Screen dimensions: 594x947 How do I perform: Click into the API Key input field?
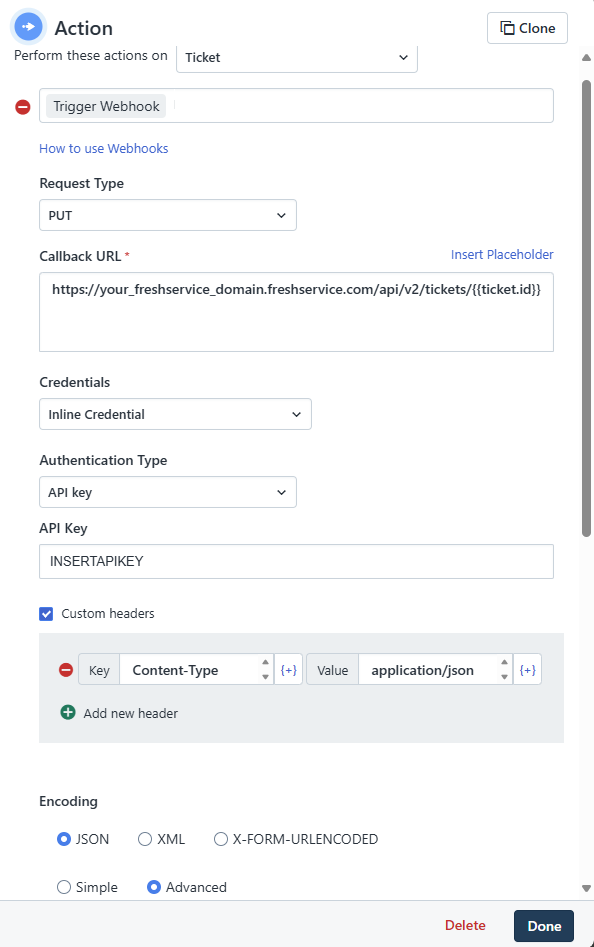point(296,562)
